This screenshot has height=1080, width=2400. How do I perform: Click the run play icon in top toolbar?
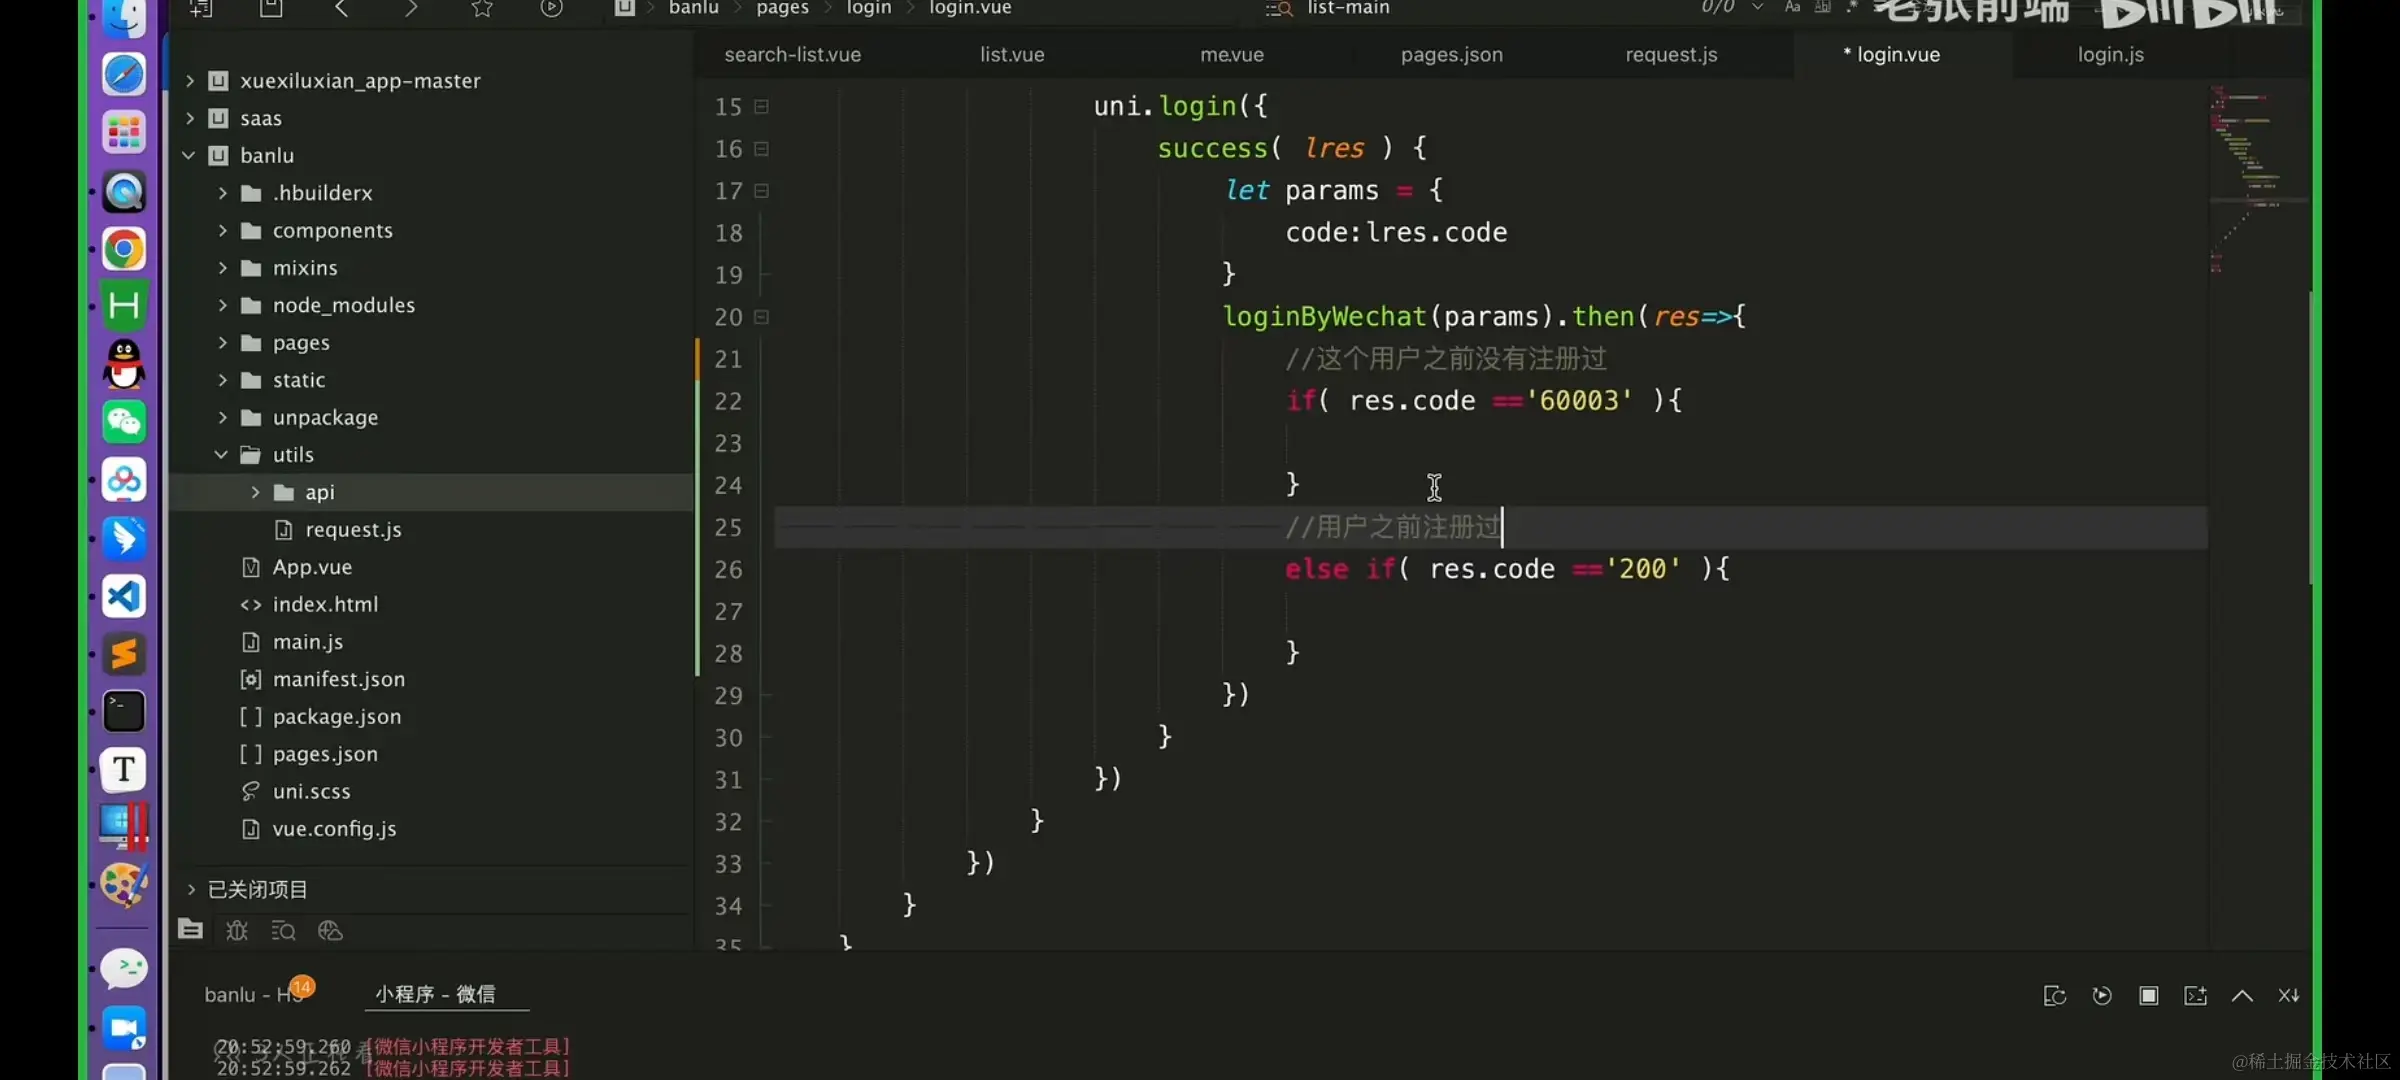click(x=551, y=9)
